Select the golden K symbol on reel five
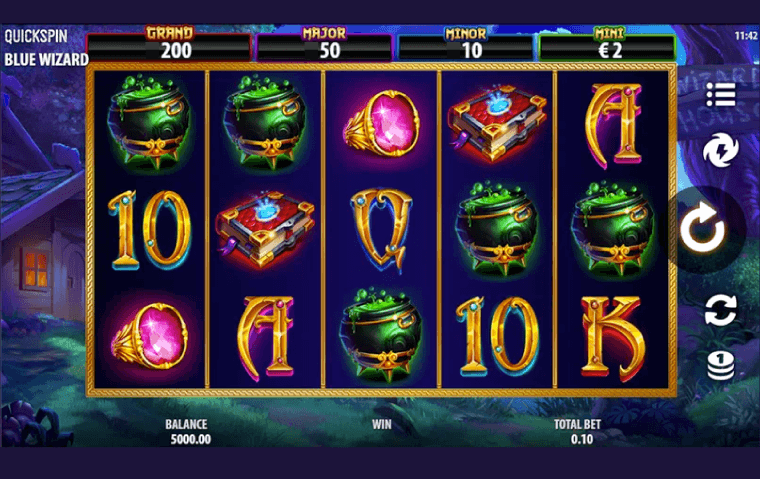760x479 pixels. pos(613,338)
